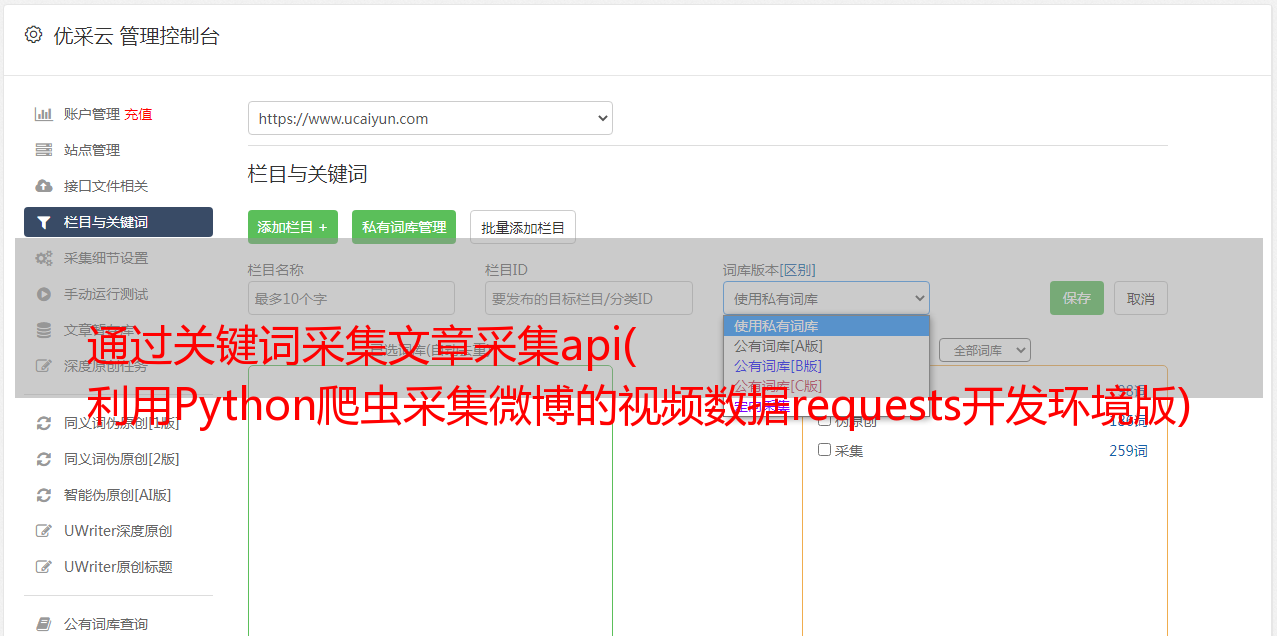1277x636 pixels.
Task: Open 私有词库管理
Action: [x=404, y=227]
